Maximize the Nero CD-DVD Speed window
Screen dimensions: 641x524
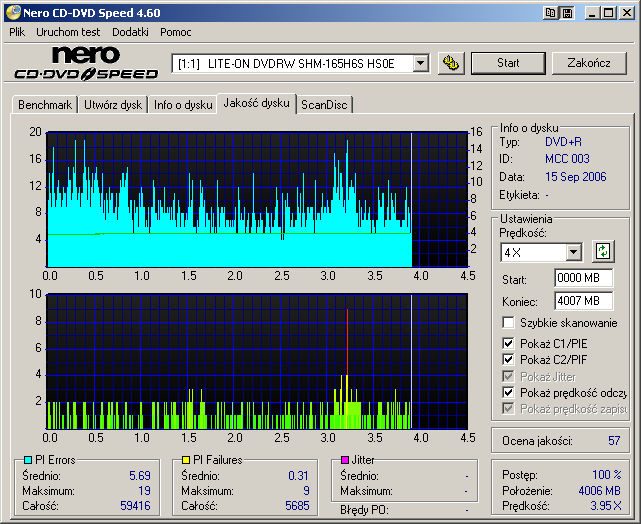click(608, 13)
